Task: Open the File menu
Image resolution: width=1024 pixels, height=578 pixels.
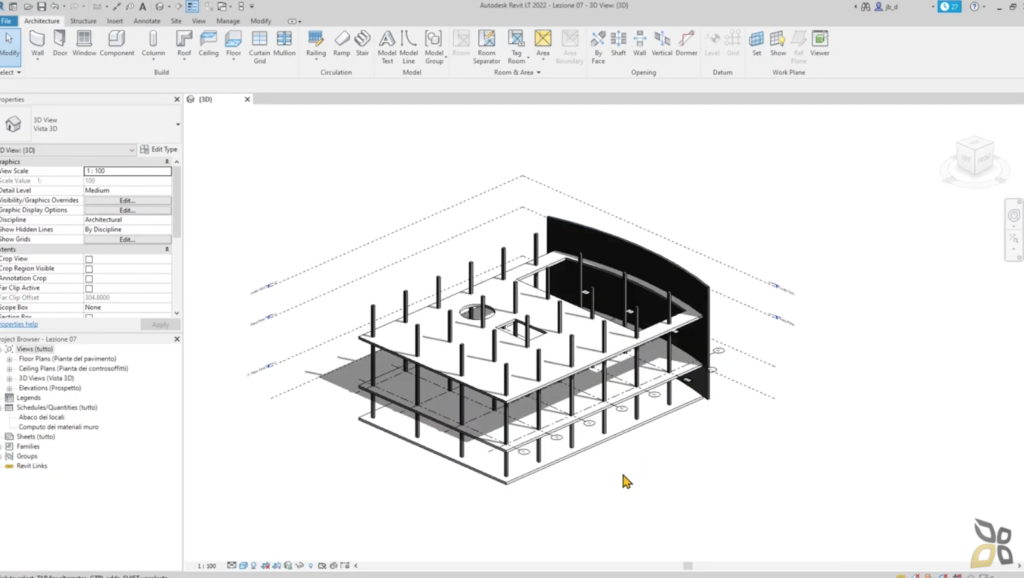Action: [7, 21]
